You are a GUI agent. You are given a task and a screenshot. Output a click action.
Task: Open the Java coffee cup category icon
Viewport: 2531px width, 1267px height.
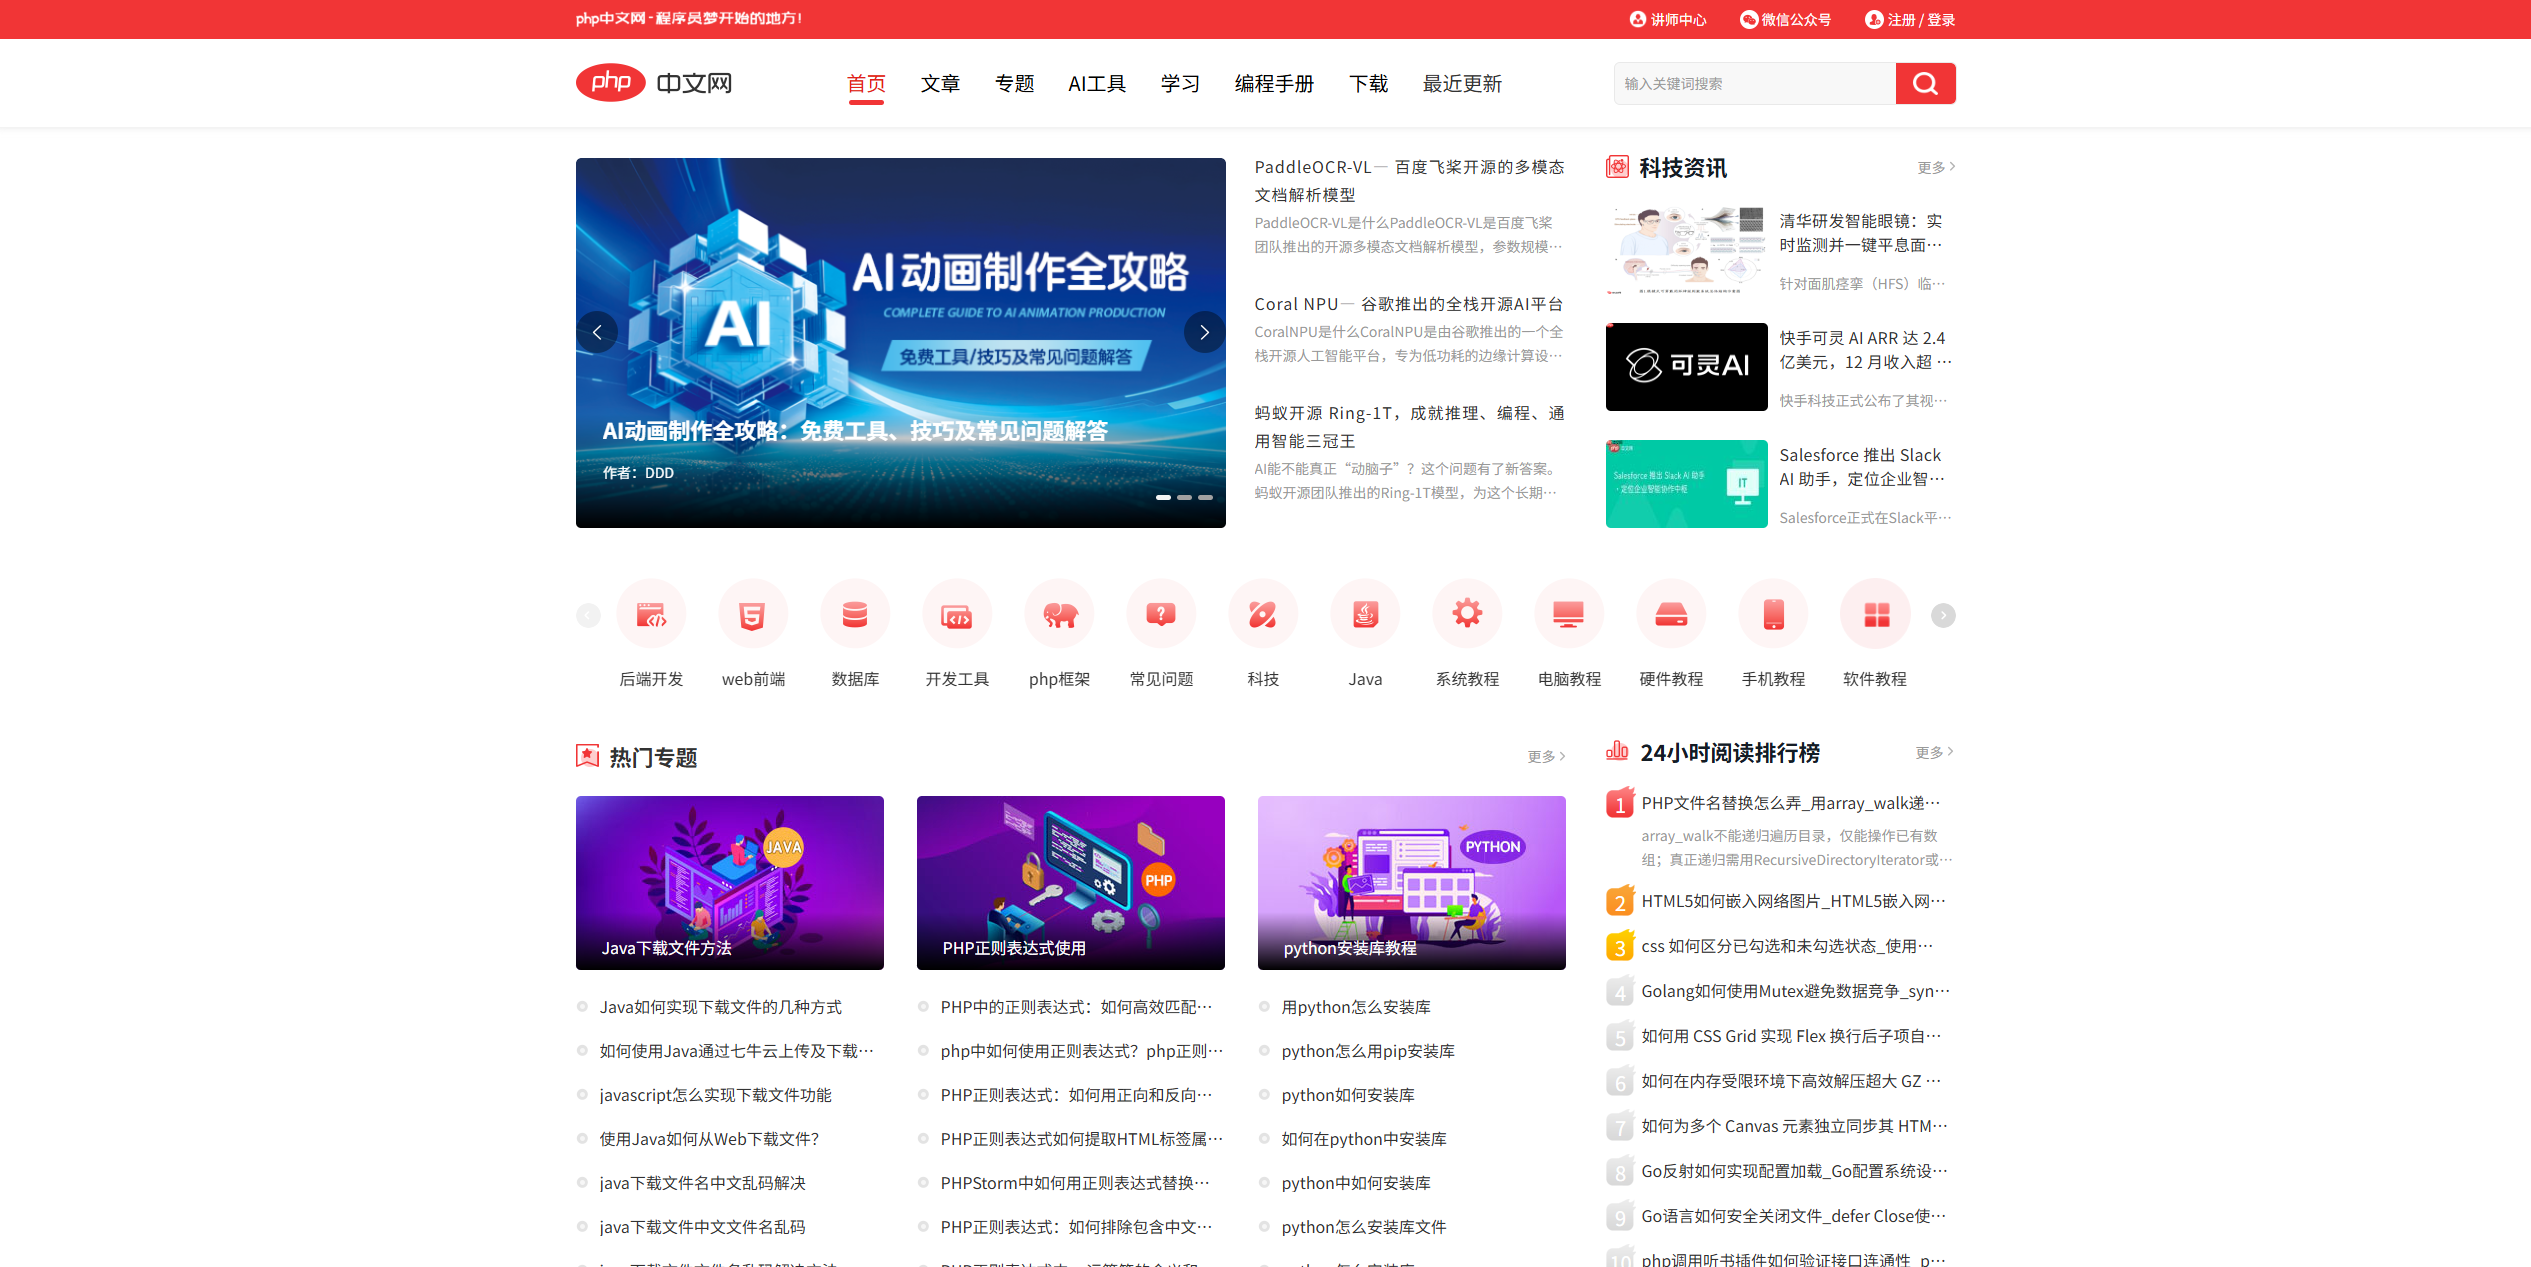tap(1365, 614)
